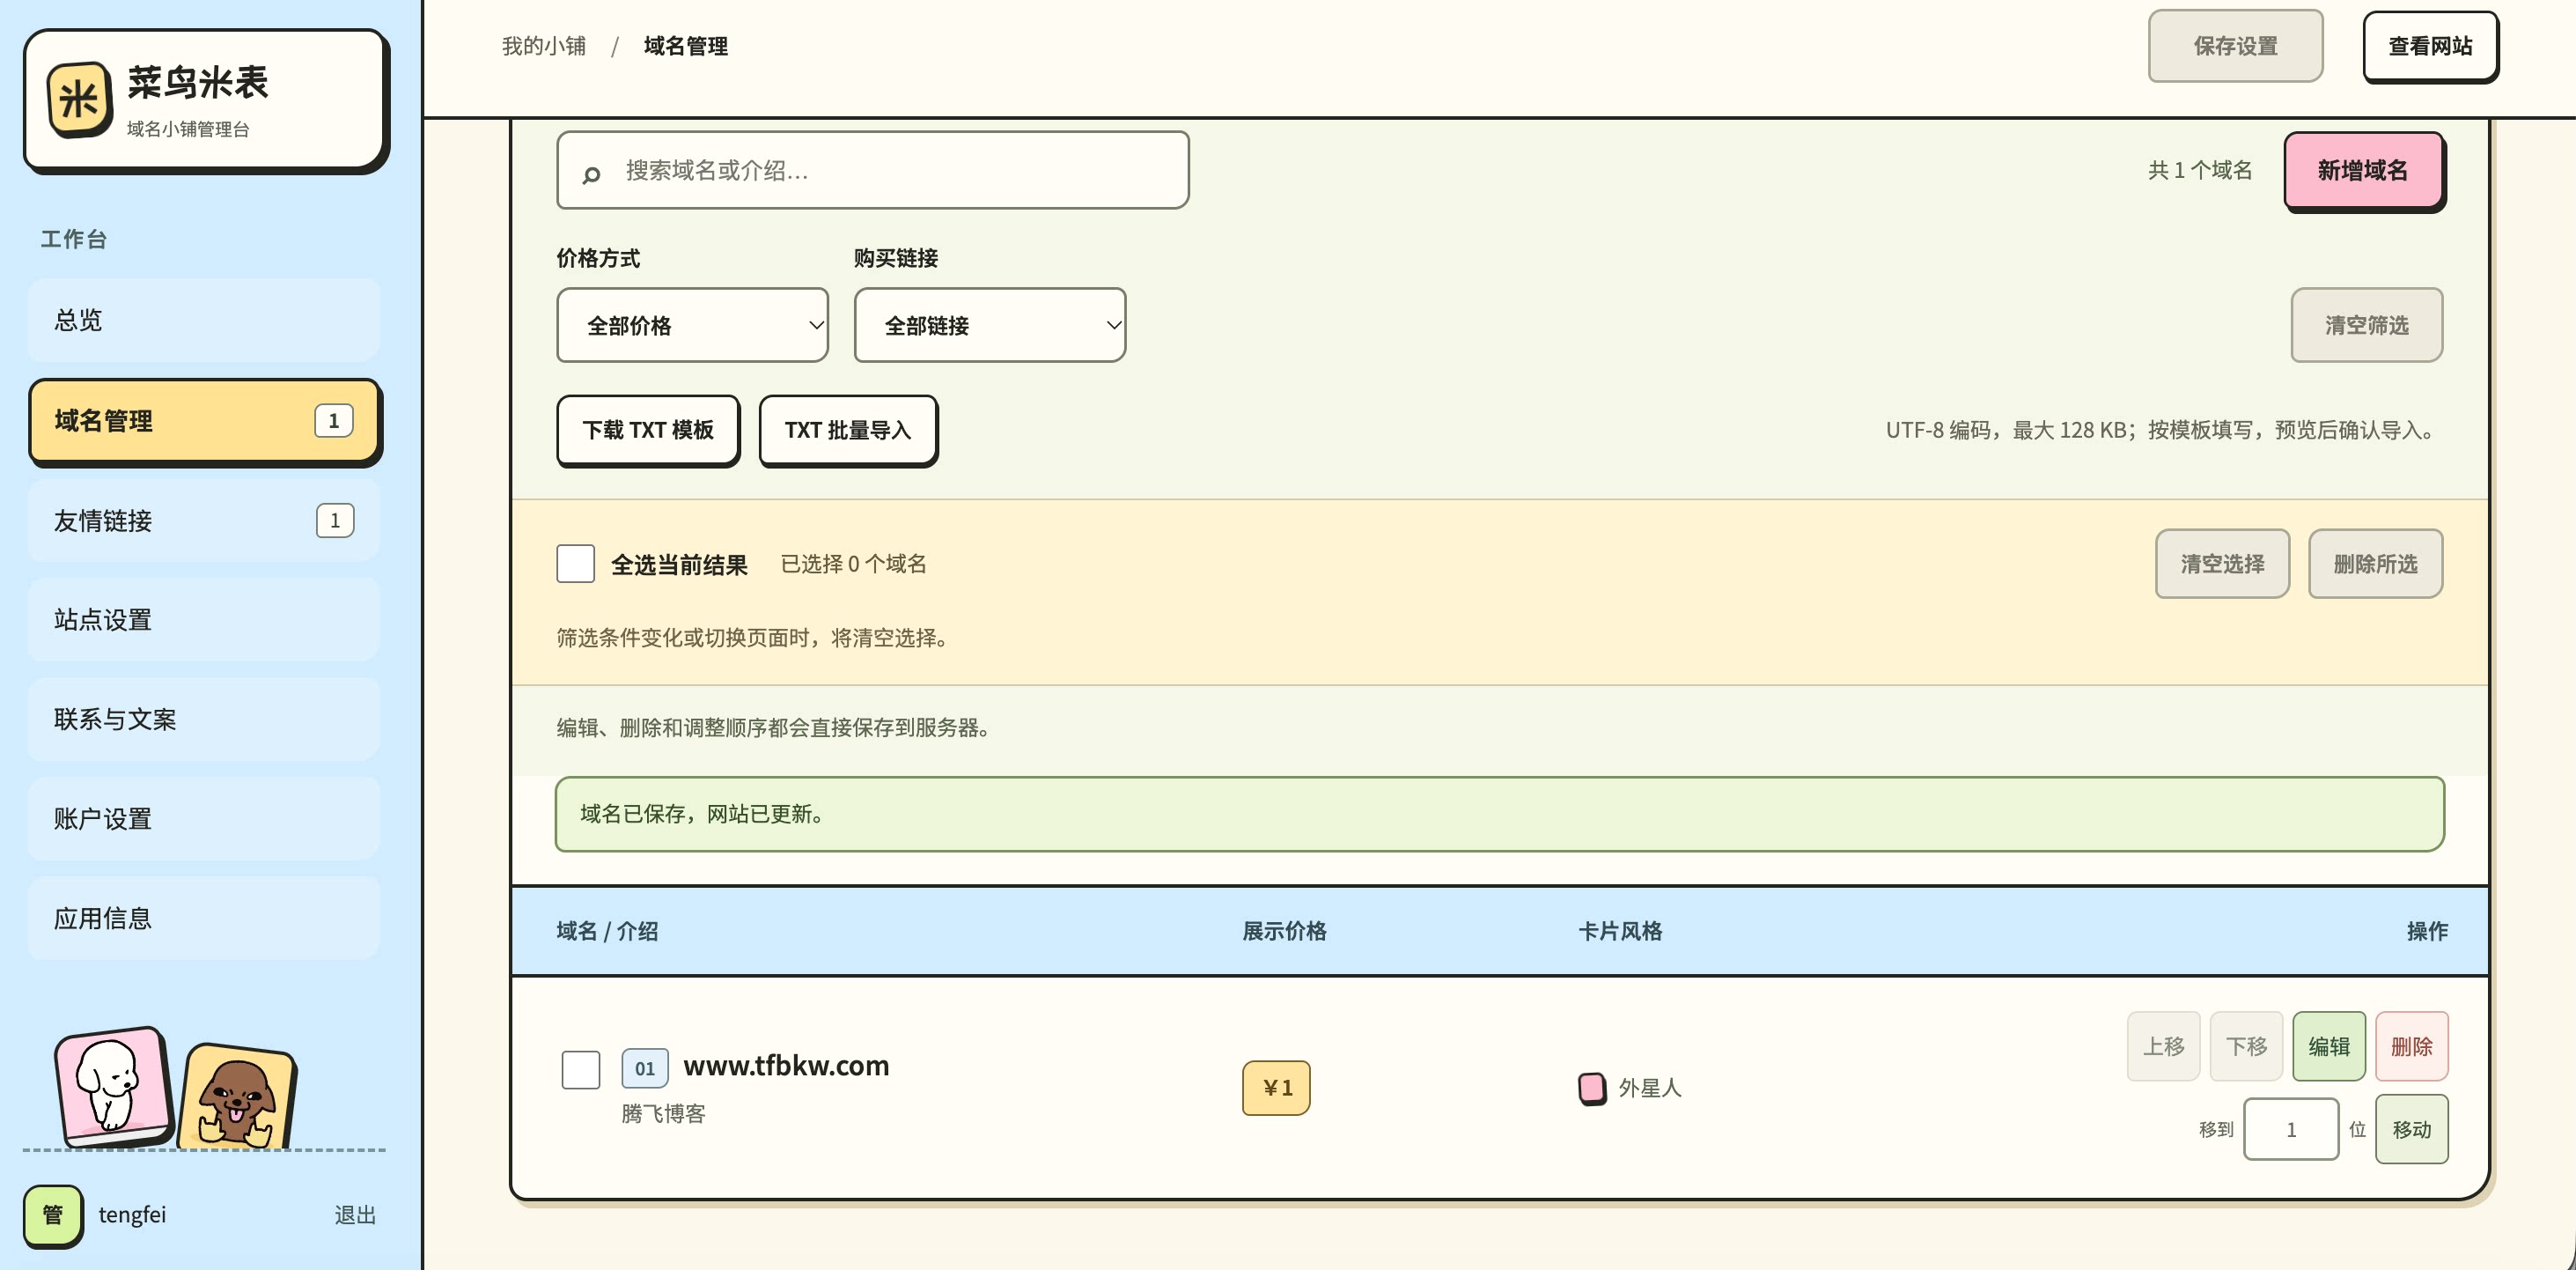
Task: Click the brown dog sticker
Action: pyautogui.click(x=237, y=1098)
